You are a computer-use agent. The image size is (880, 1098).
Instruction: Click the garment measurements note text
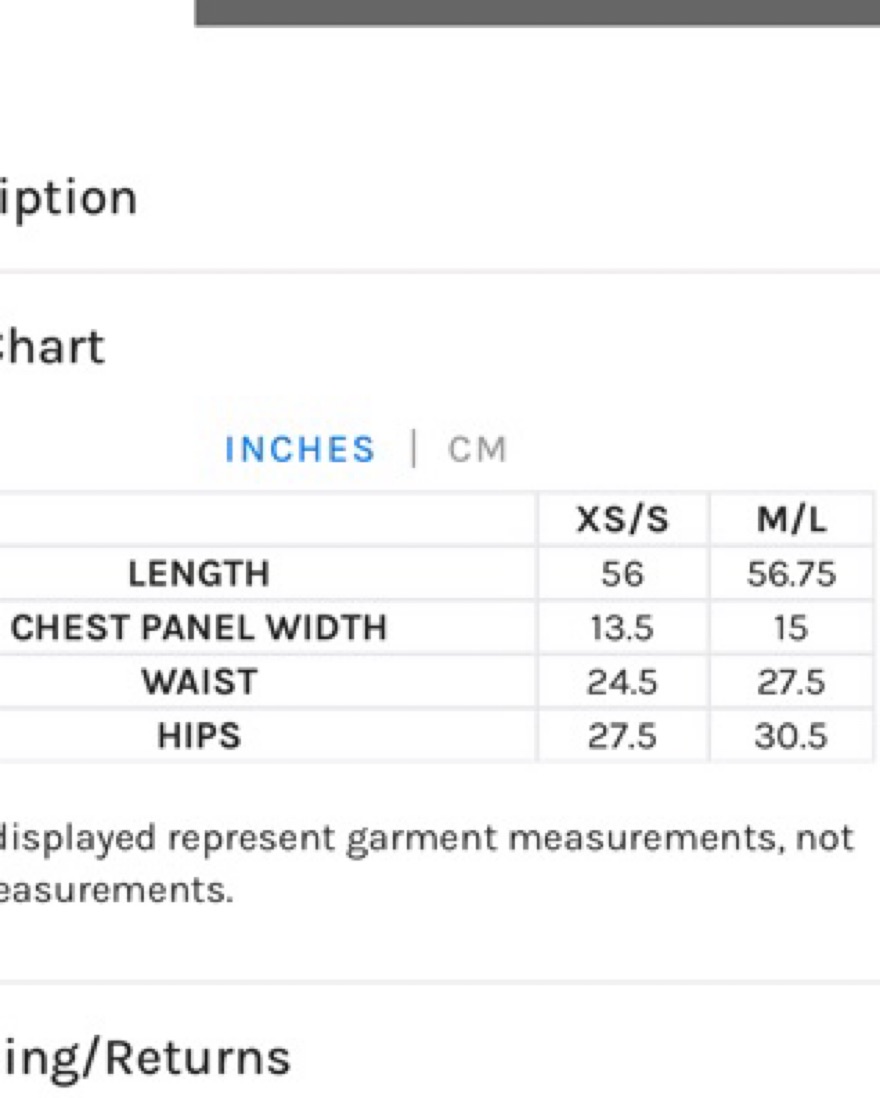tap(427, 864)
